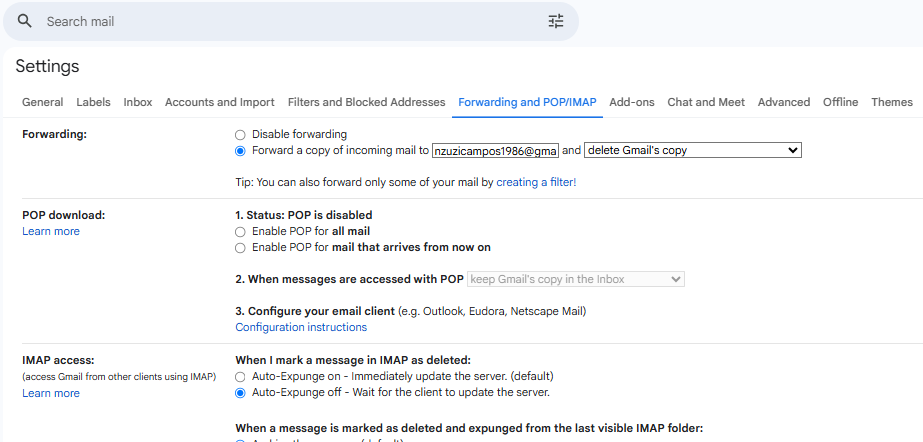Switch to the General tab
Image resolution: width=923 pixels, height=442 pixels.
click(x=42, y=102)
